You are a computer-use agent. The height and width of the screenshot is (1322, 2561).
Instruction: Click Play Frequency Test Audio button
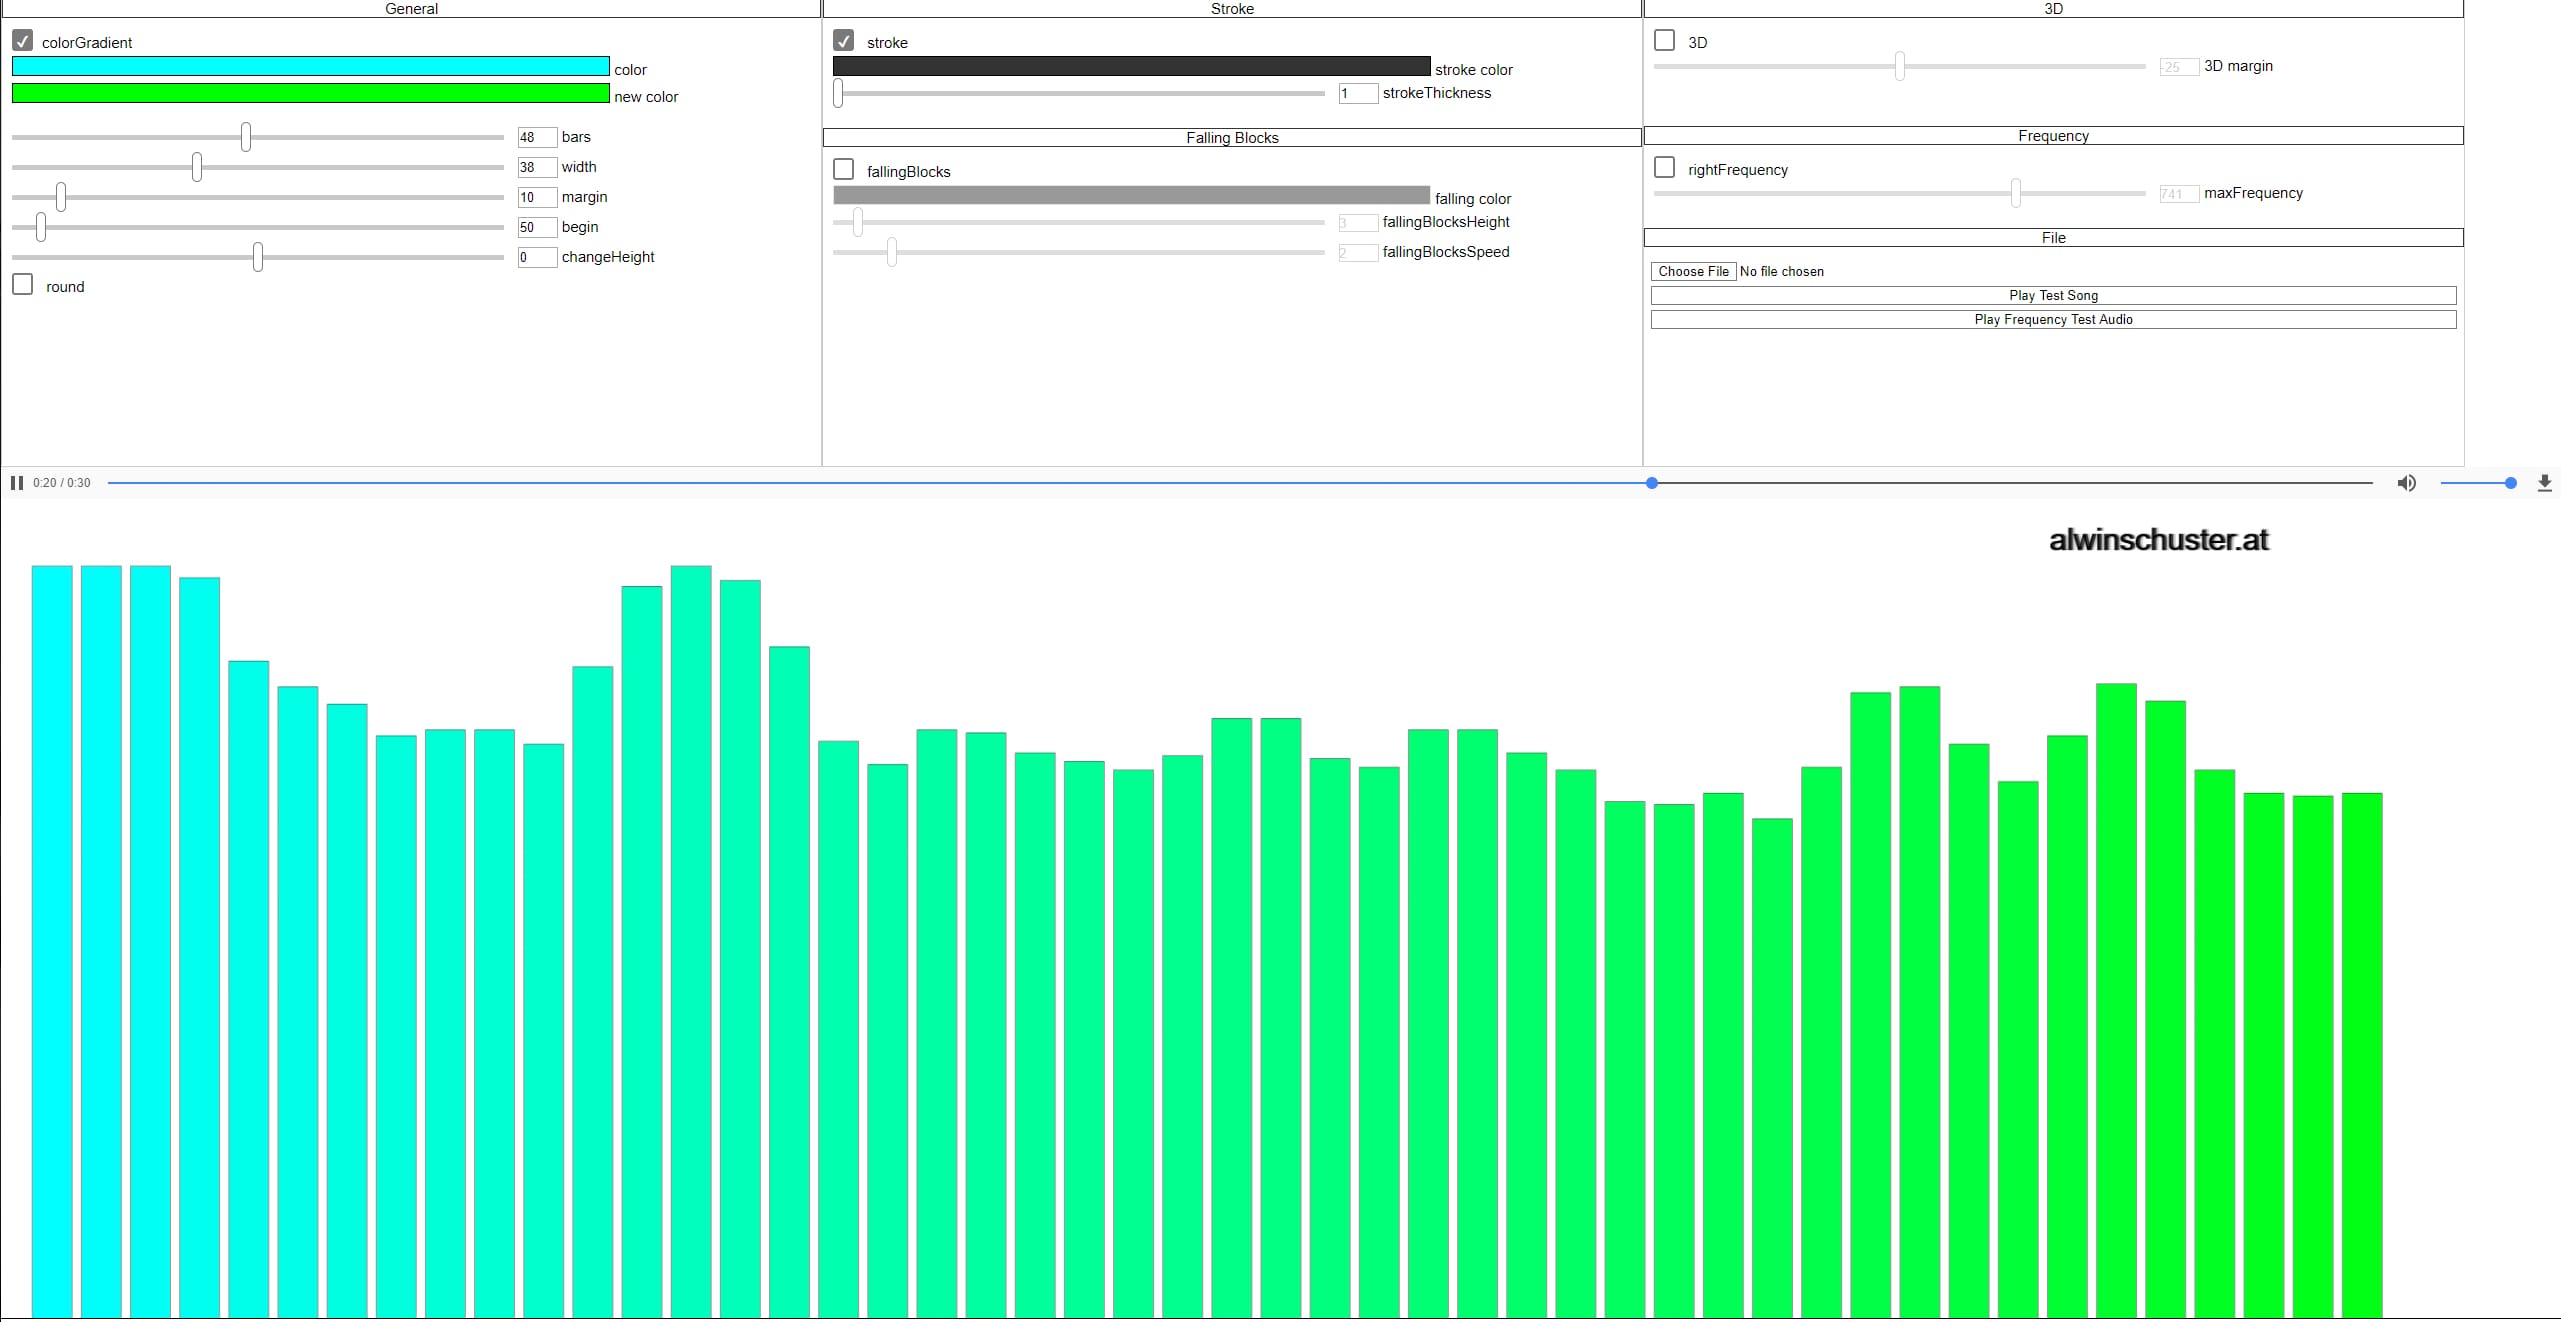point(2054,319)
